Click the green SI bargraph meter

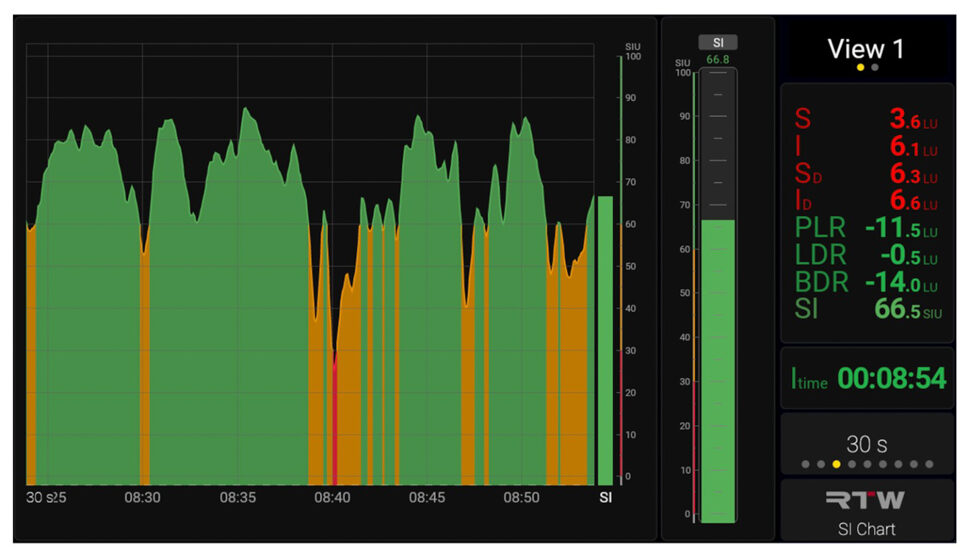click(717, 370)
